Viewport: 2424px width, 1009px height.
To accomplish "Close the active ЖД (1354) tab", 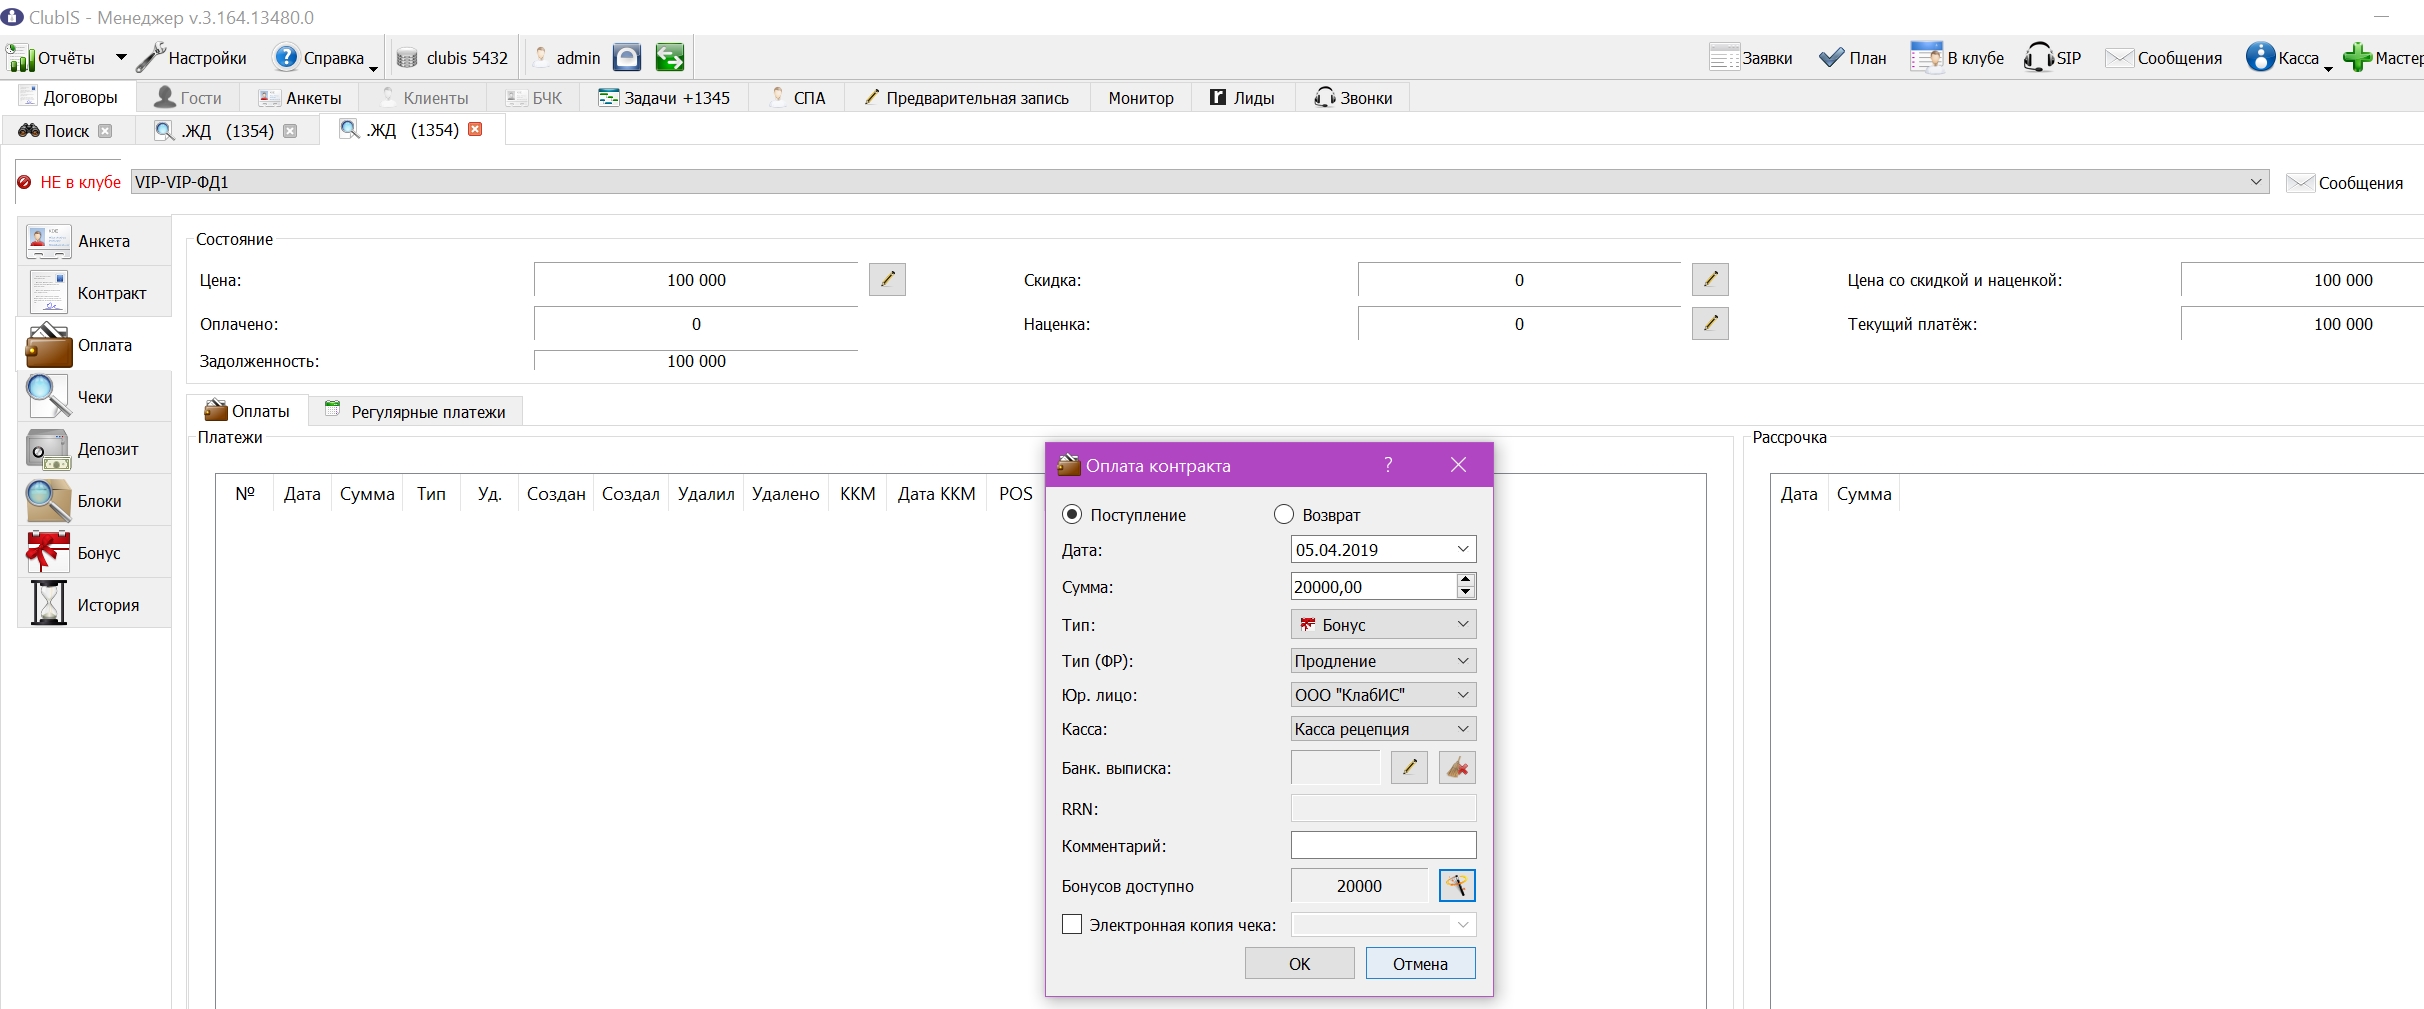I will point(475,129).
